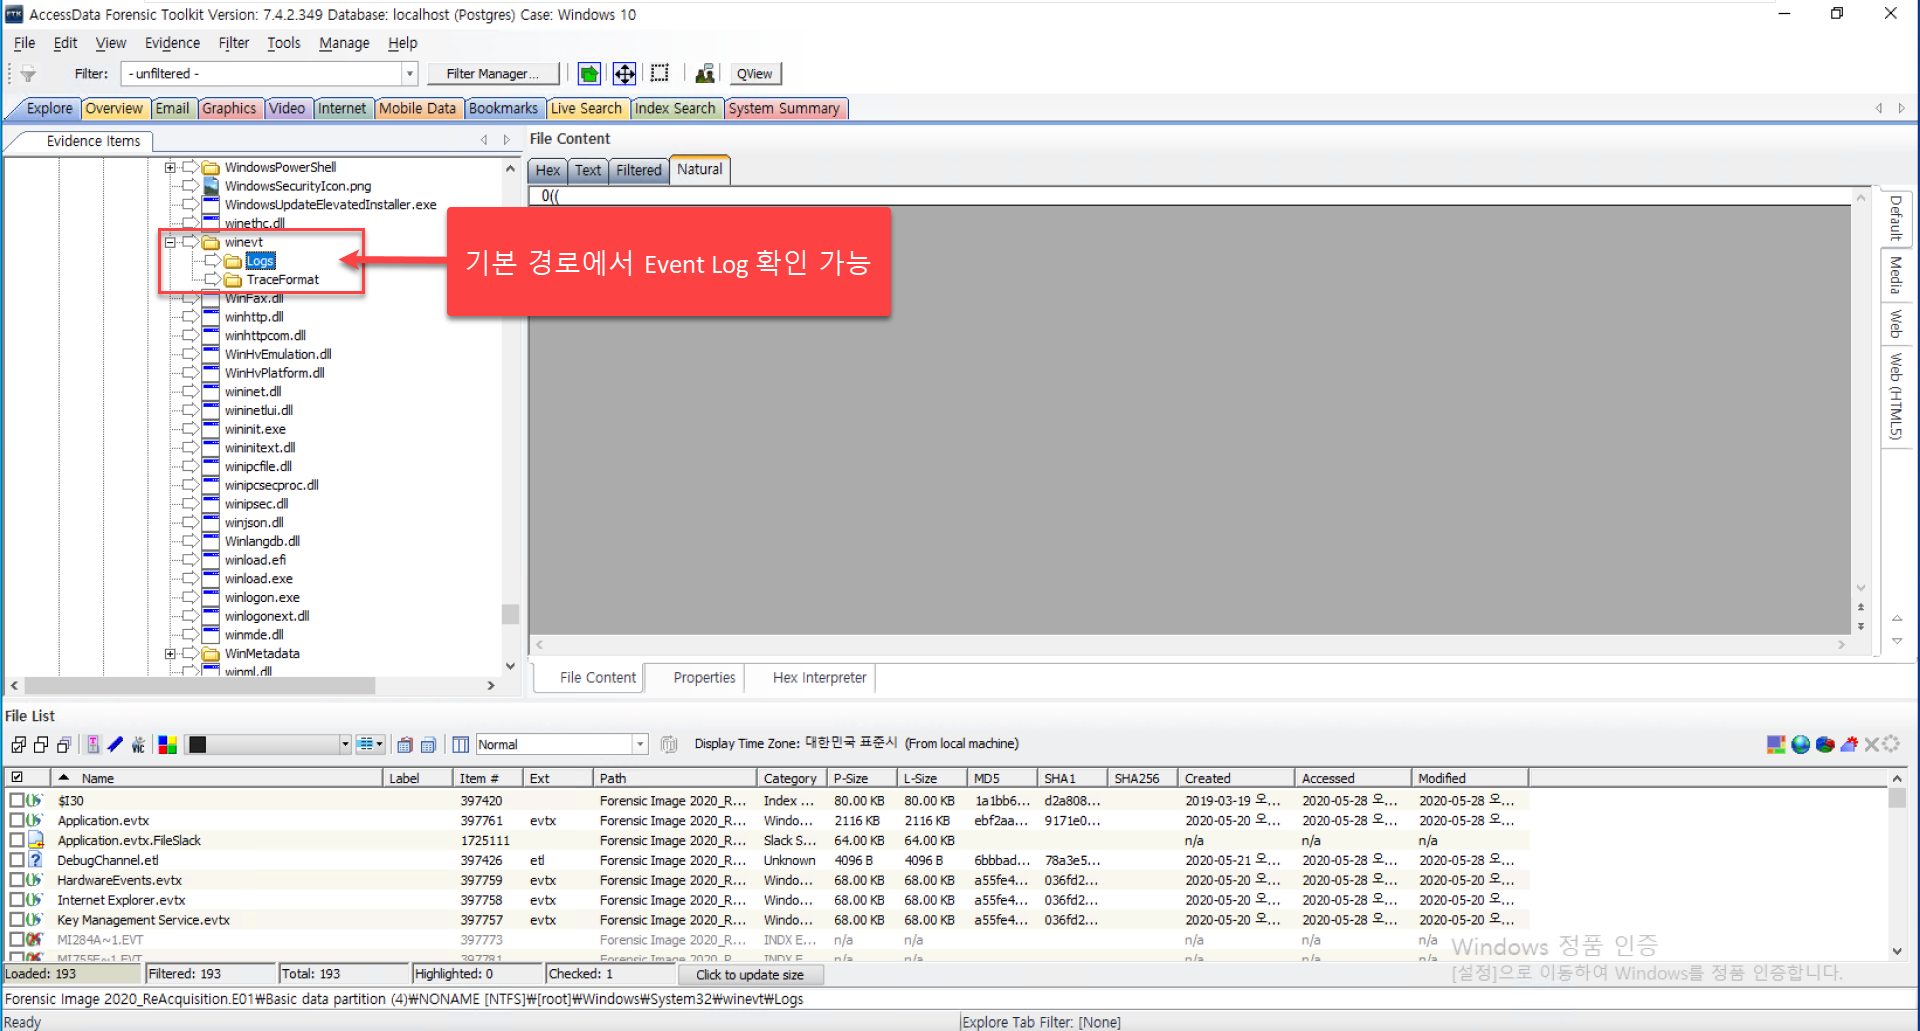1920x1031 pixels.
Task: Click the four-color squares icon in File List
Action: (x=168, y=744)
